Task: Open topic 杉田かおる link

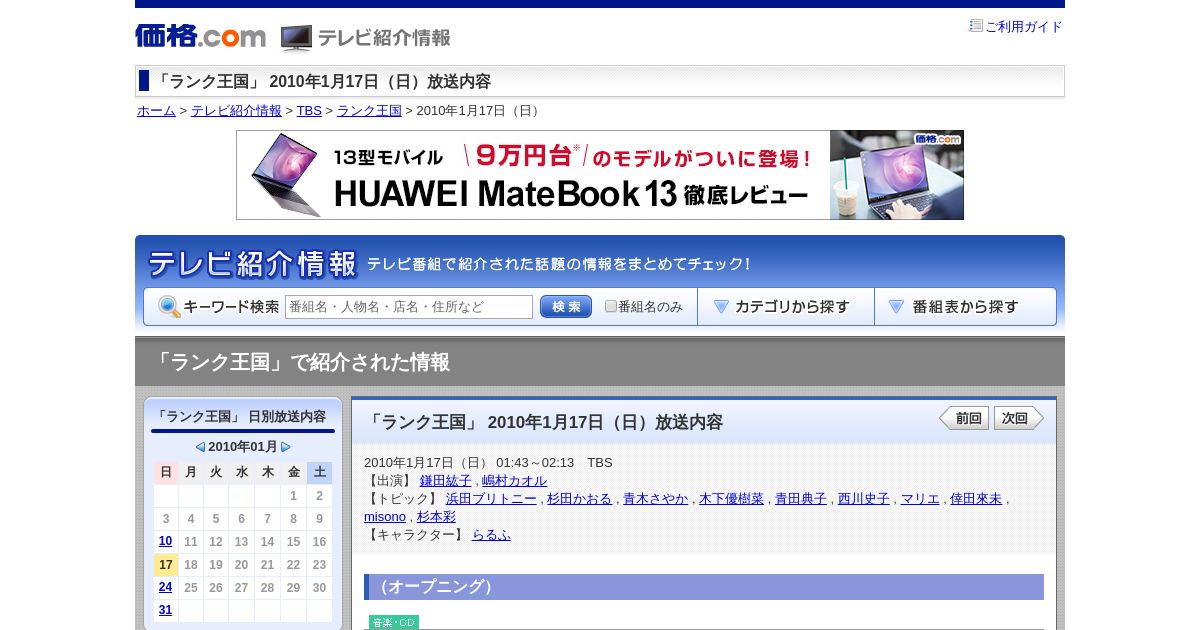Action: click(x=579, y=499)
